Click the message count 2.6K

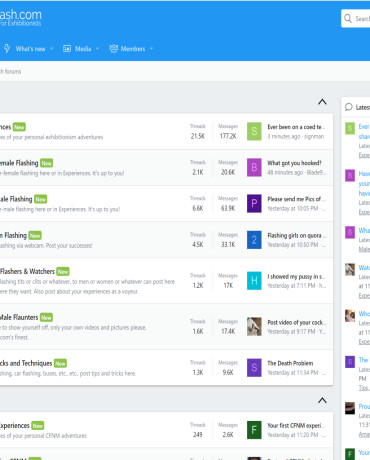pos(228,435)
